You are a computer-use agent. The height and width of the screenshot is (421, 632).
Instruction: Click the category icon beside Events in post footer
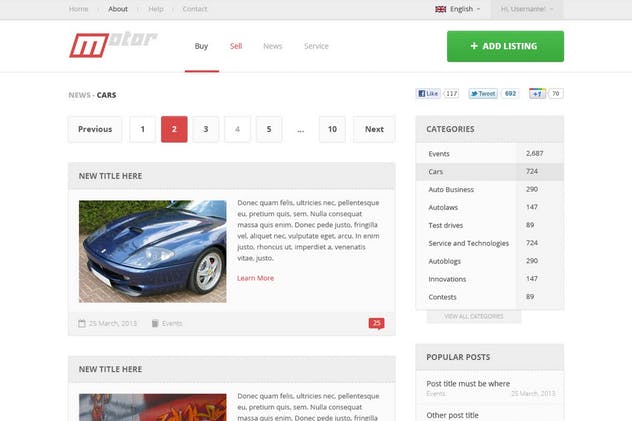[x=155, y=323]
